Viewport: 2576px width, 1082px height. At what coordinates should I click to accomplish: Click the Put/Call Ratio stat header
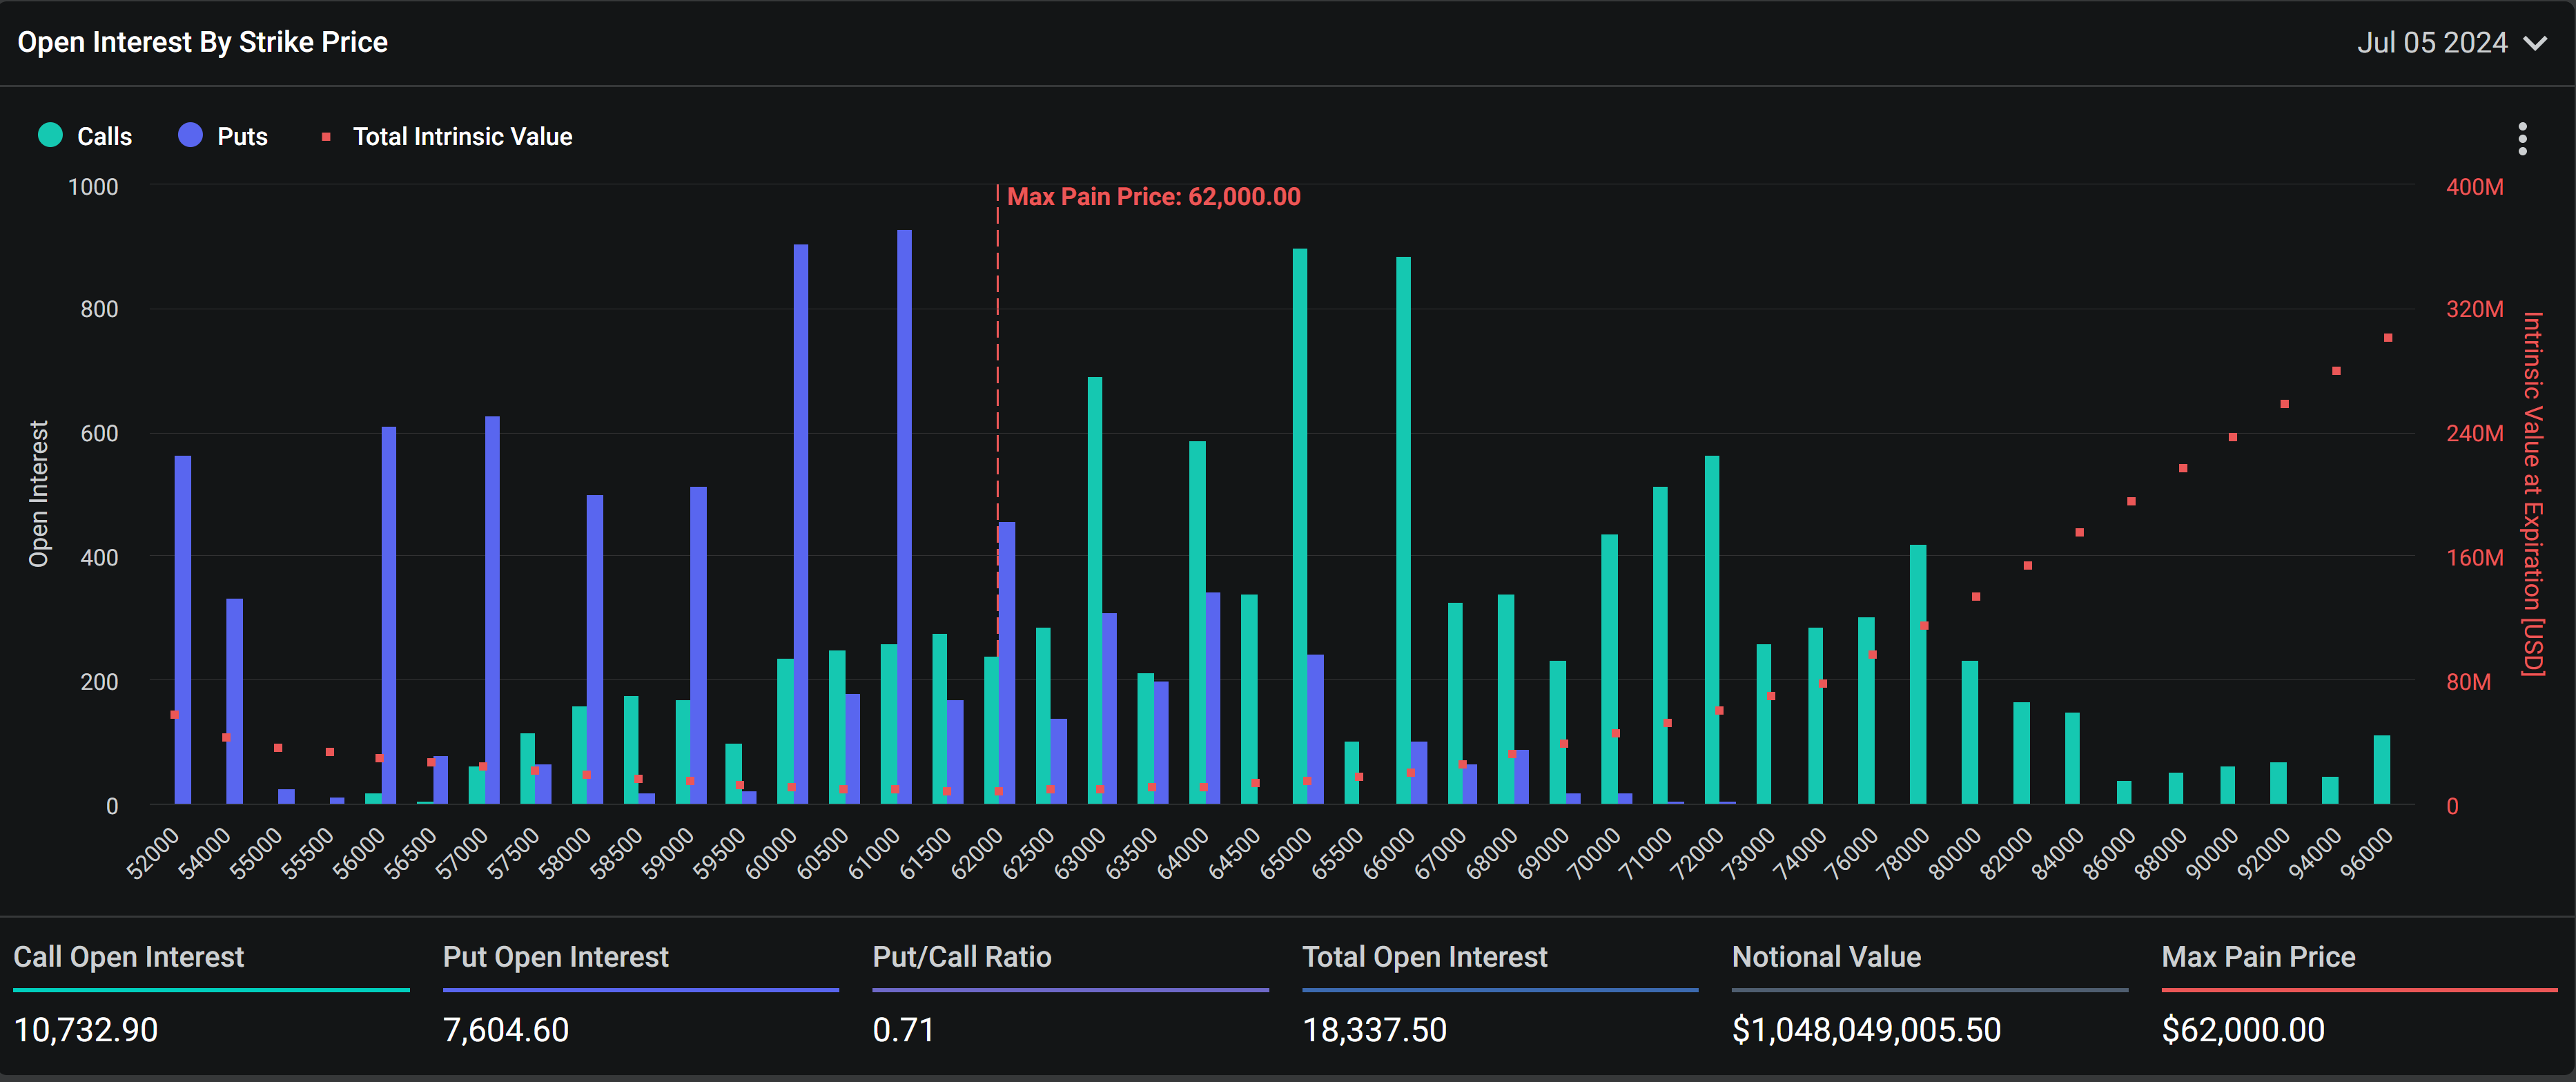pyautogui.click(x=961, y=957)
